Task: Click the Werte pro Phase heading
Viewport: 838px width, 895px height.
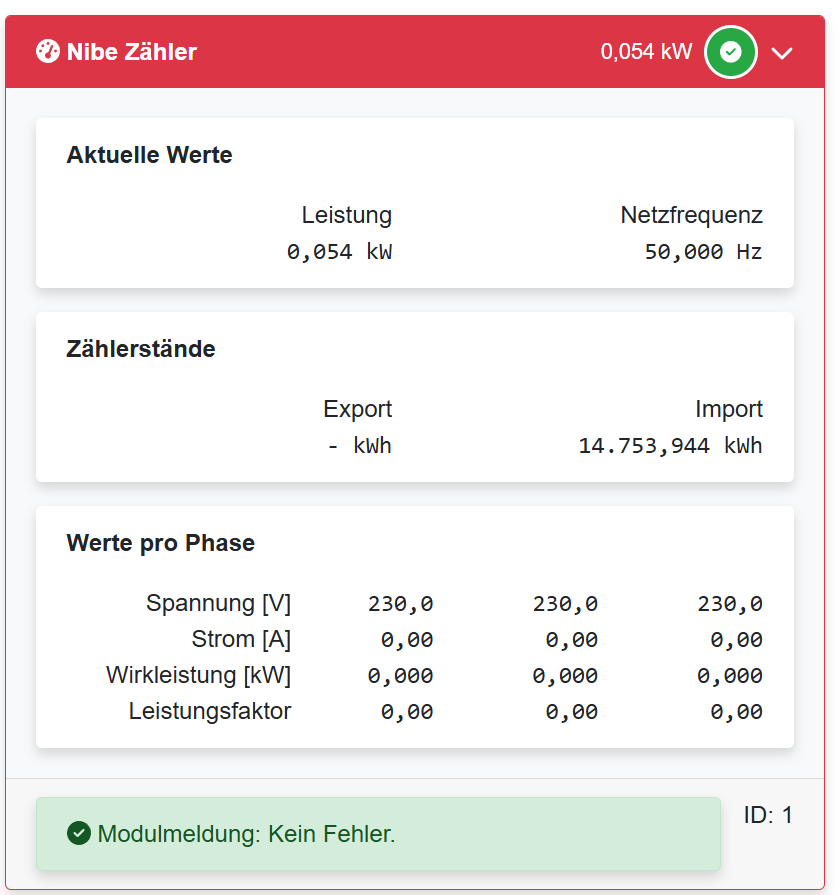Action: pos(160,543)
